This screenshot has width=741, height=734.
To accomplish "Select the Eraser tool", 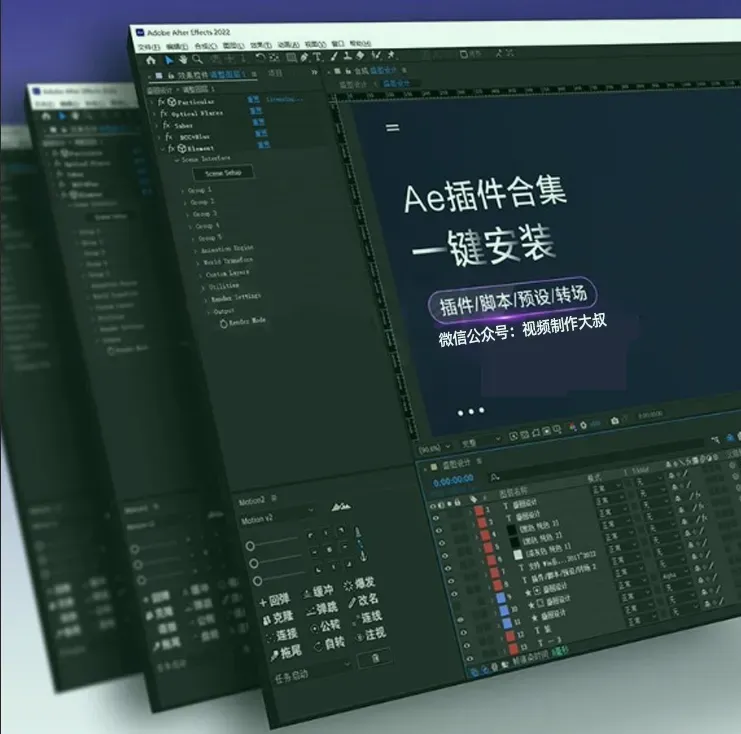I will pos(361,55).
